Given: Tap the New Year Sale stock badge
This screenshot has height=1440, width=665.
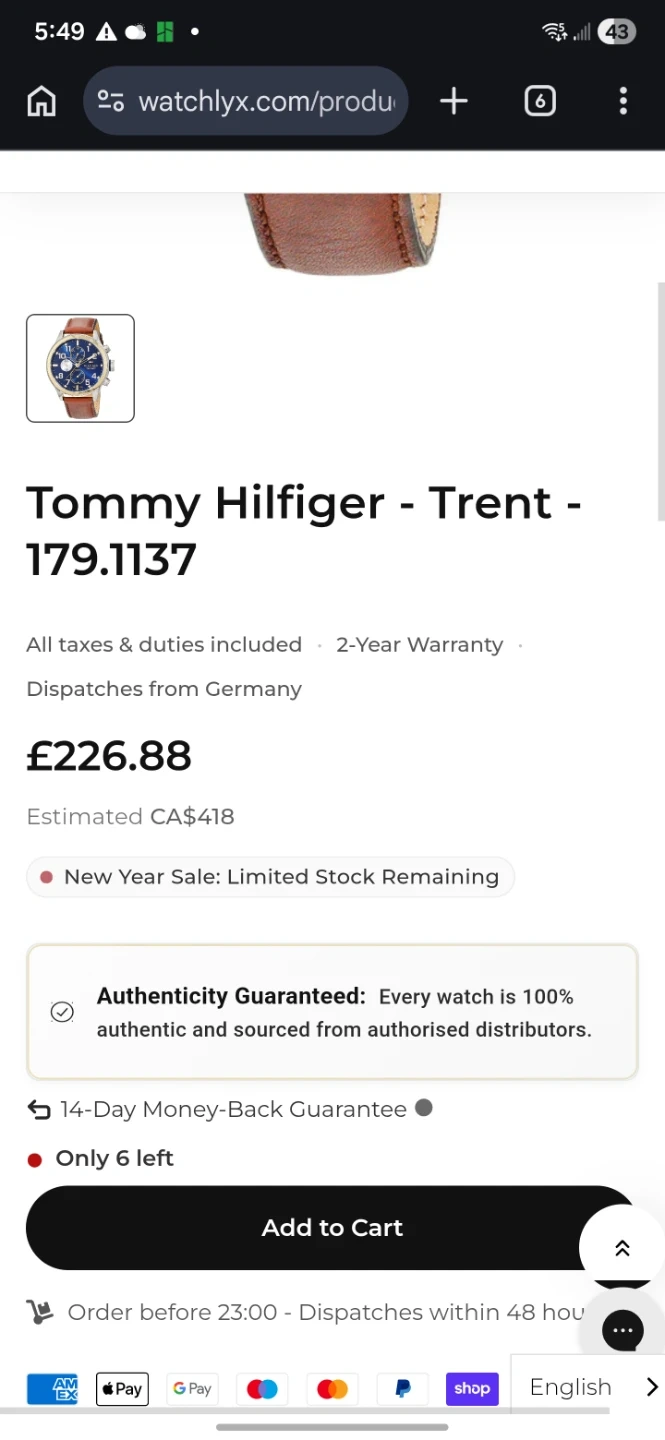Looking at the screenshot, I should [270, 877].
